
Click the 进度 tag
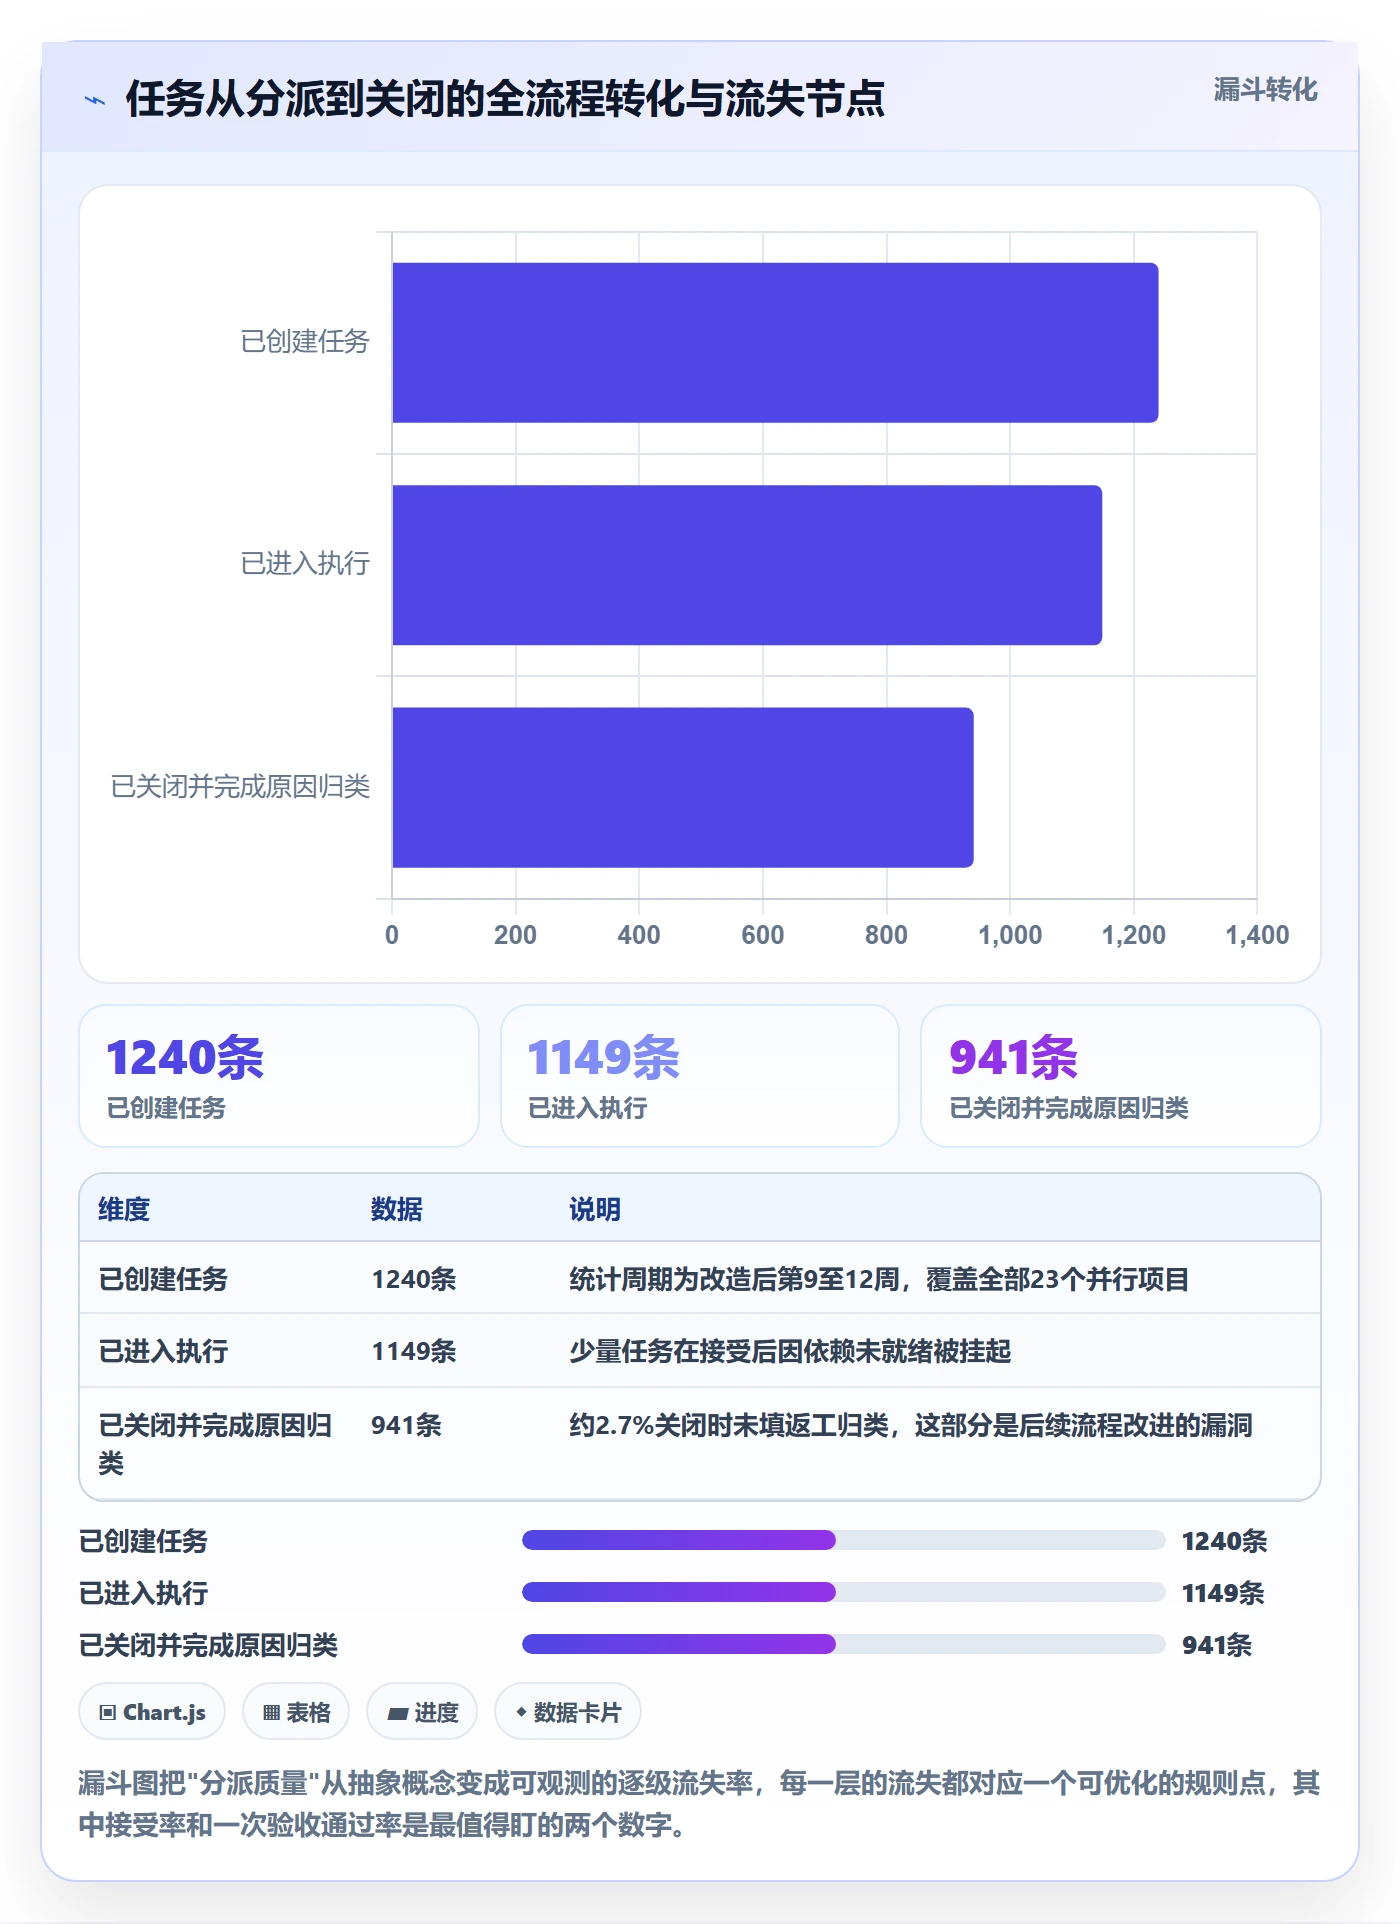422,1712
